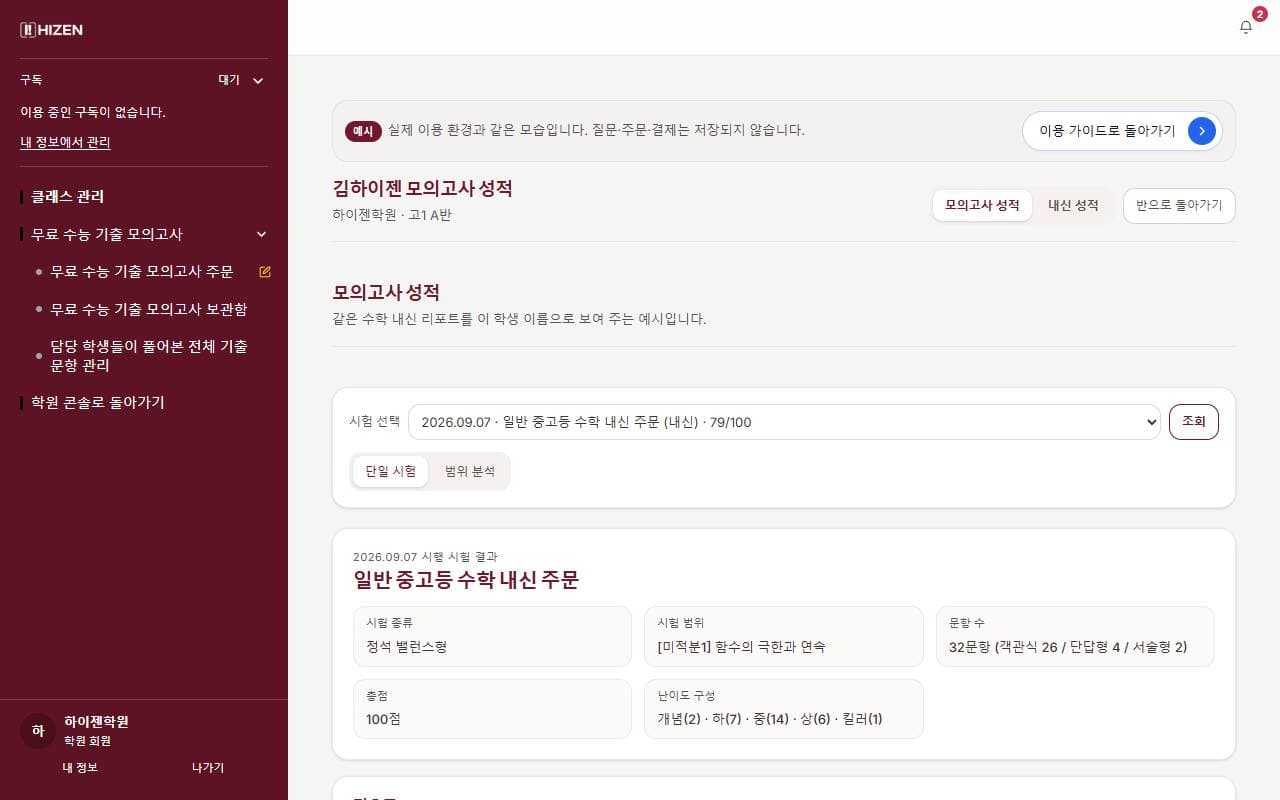Expand the 구독 대기 chevron
This screenshot has height=800, width=1280.
258,80
